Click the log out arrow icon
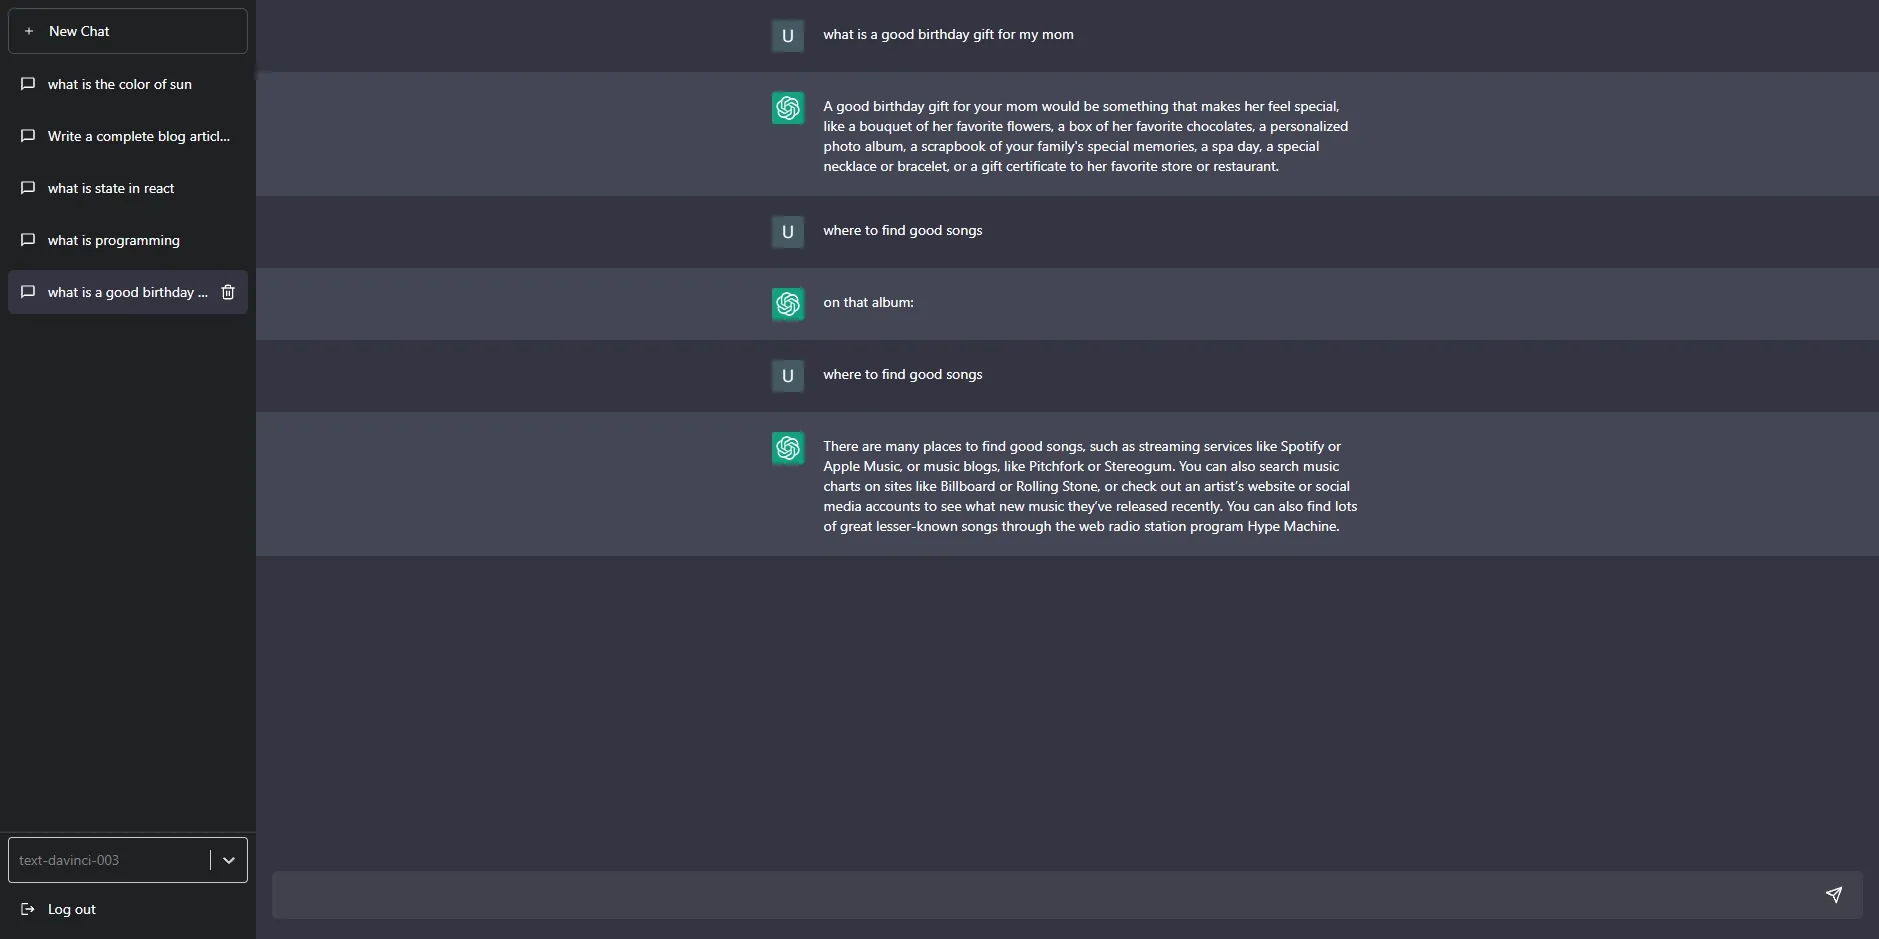Screen dimensions: 1879x939 [28, 909]
